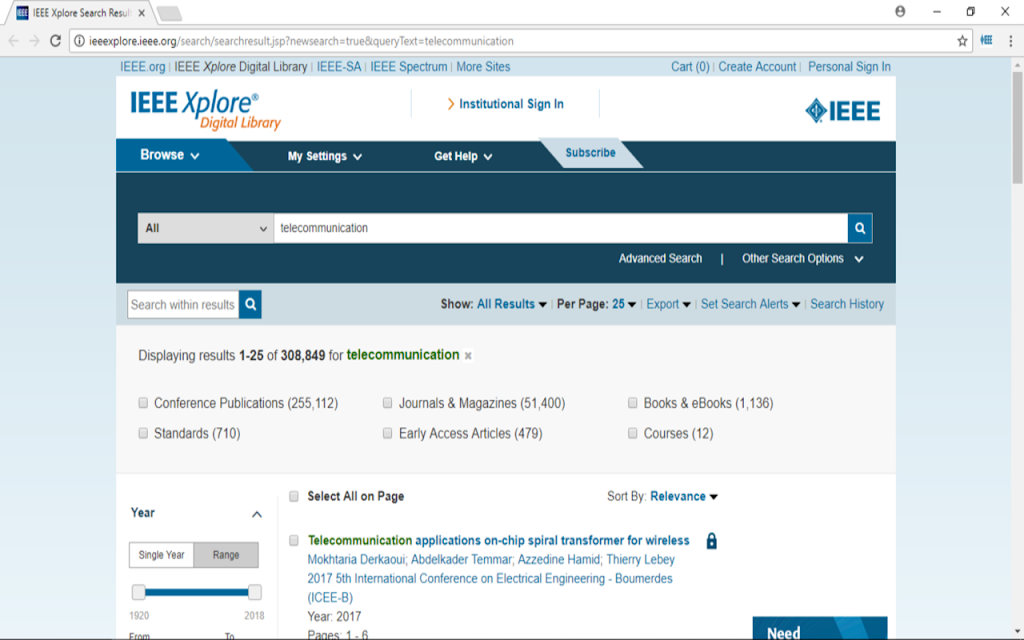Screen dimensions: 1024x640
Task: Click the main search magnifier button
Action: [859, 228]
